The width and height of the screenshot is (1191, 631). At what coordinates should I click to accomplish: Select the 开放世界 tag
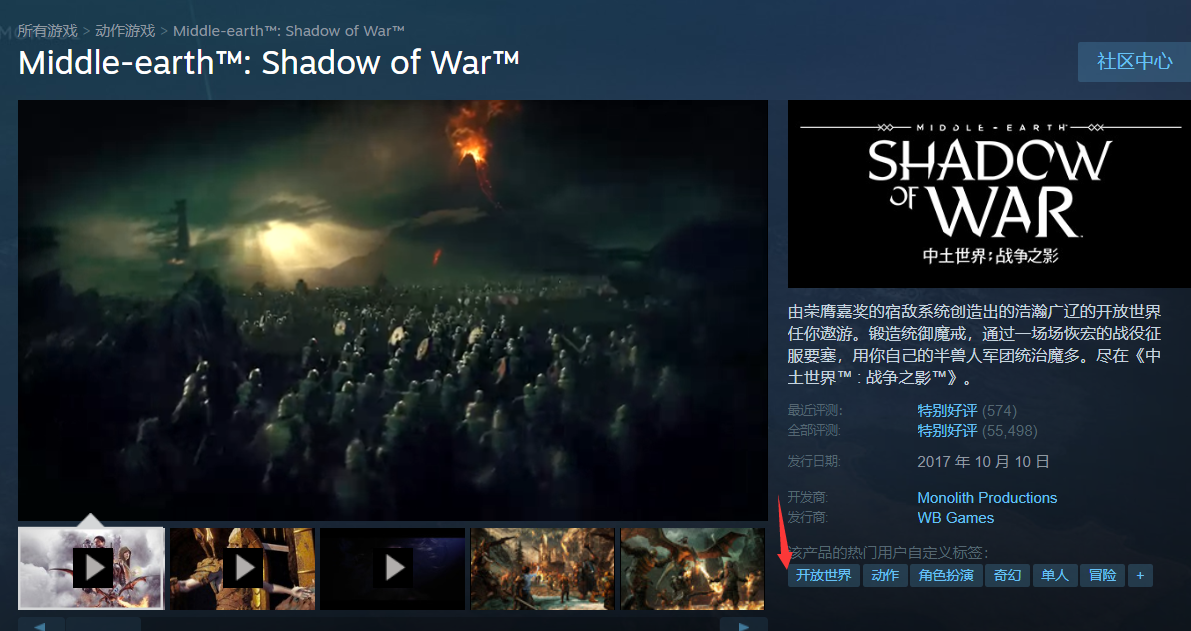(x=823, y=576)
